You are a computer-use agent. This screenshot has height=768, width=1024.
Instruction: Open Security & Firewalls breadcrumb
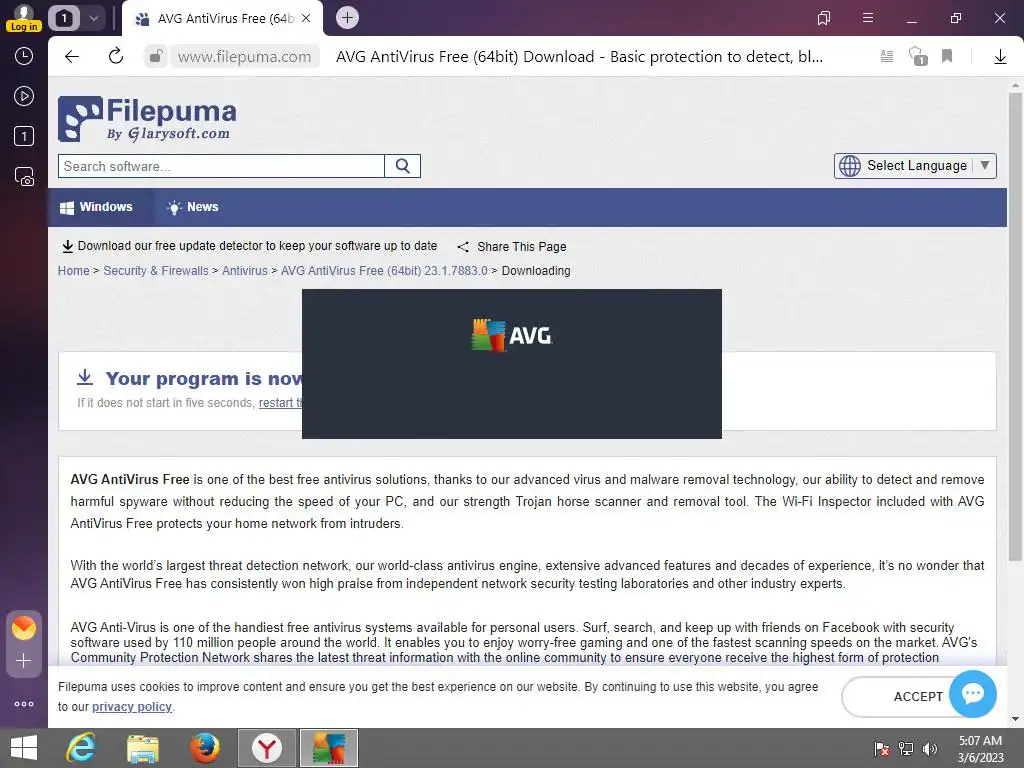tap(155, 270)
